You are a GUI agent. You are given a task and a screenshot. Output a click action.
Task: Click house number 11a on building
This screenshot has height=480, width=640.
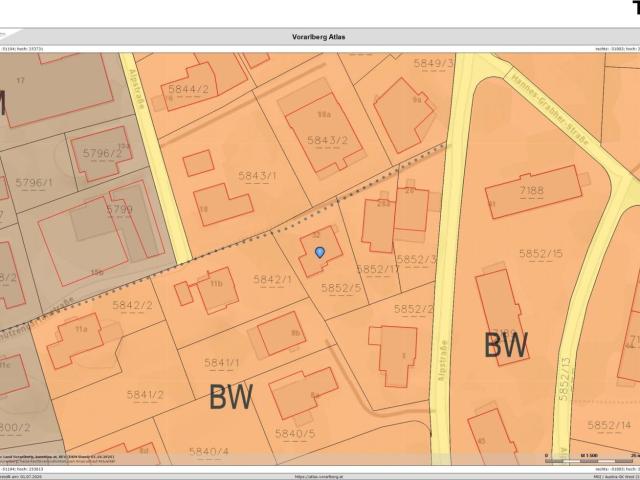point(81,329)
